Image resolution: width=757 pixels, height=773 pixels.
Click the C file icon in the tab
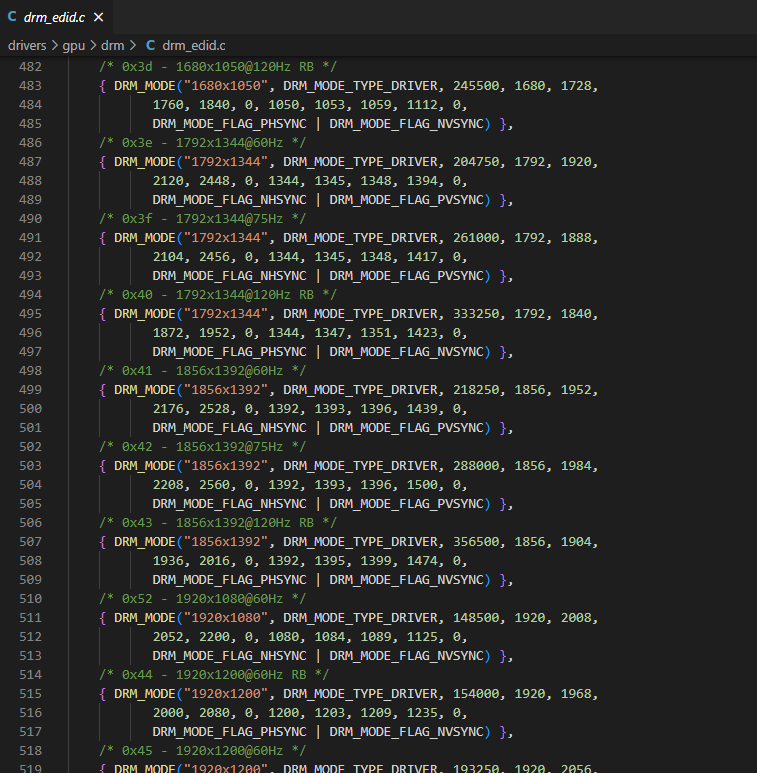pos(12,17)
